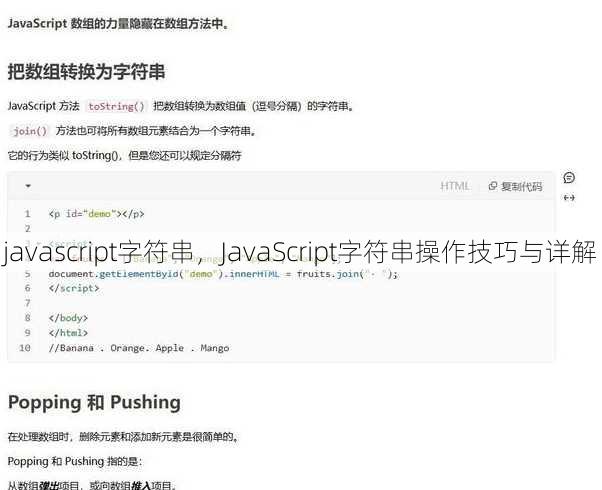Toggle code width with the arrows icon
Screen dimensions: 602x490
click(x=569, y=198)
